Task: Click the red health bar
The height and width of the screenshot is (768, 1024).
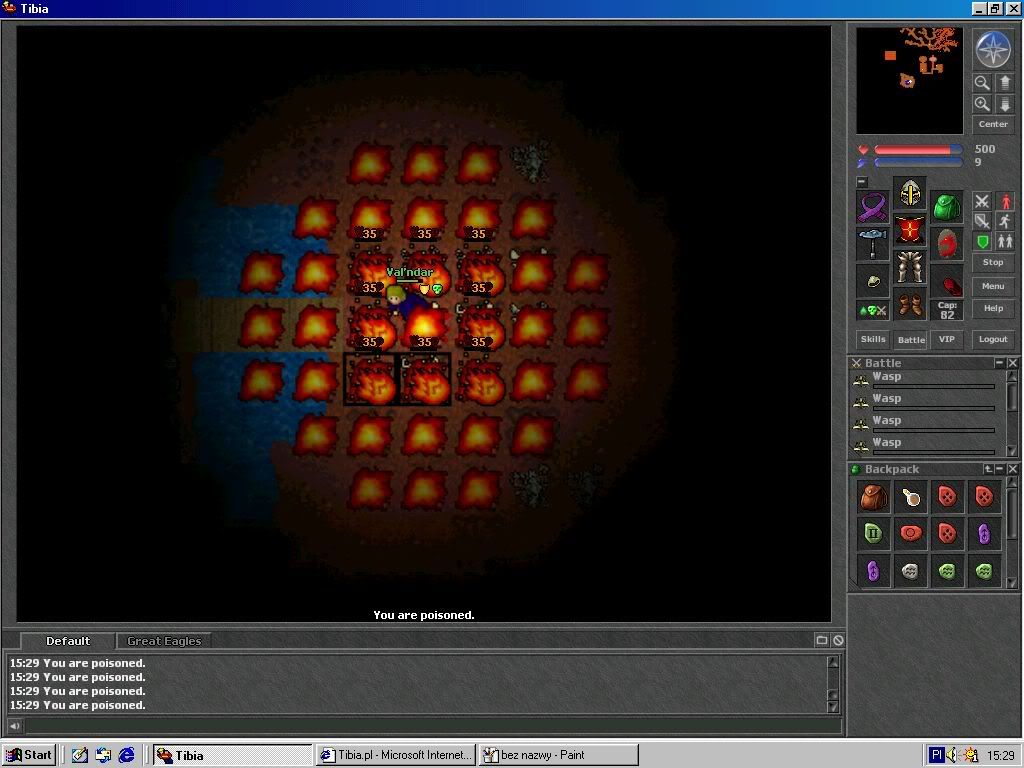Action: click(918, 150)
